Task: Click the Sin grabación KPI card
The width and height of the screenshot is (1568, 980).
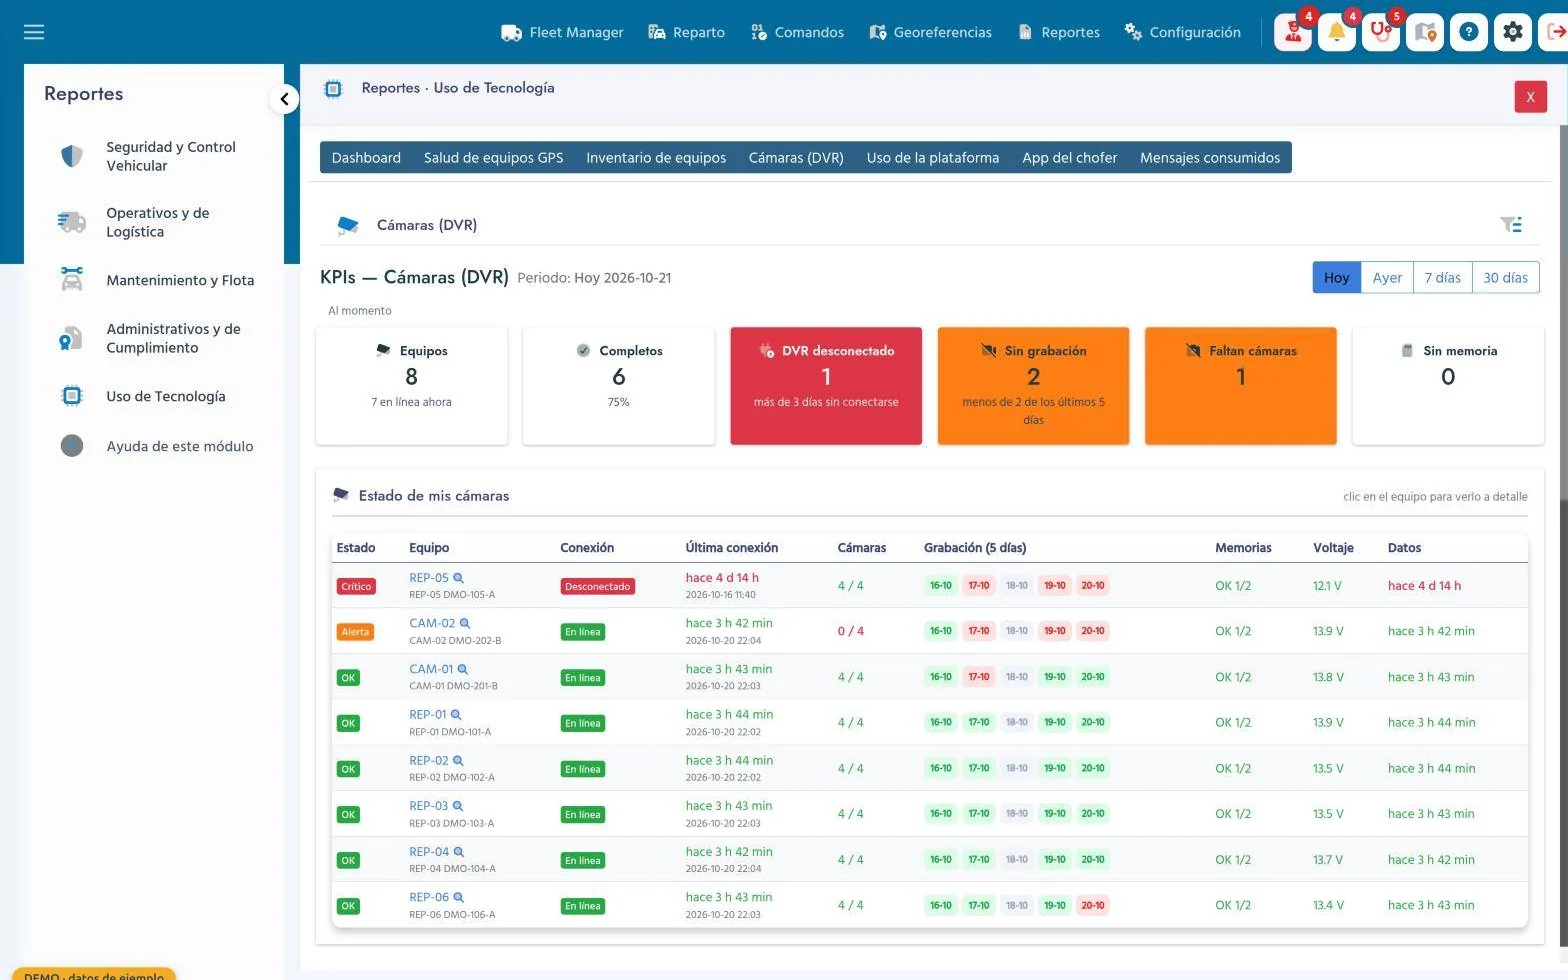Action: 1033,386
